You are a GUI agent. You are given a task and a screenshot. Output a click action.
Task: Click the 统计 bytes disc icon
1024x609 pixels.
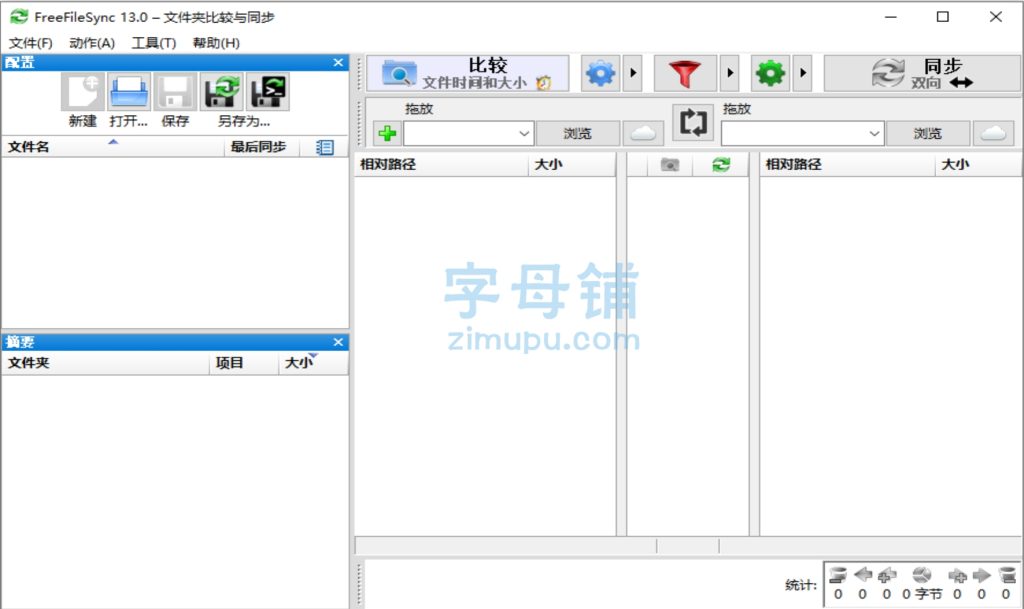click(921, 575)
